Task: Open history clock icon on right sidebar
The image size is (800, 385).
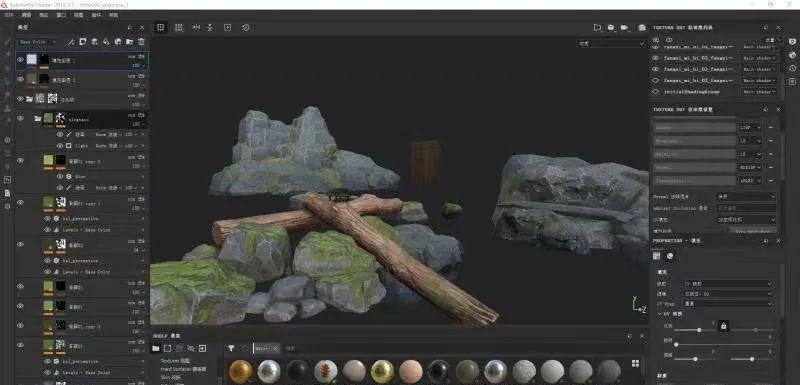Action: tap(792, 68)
